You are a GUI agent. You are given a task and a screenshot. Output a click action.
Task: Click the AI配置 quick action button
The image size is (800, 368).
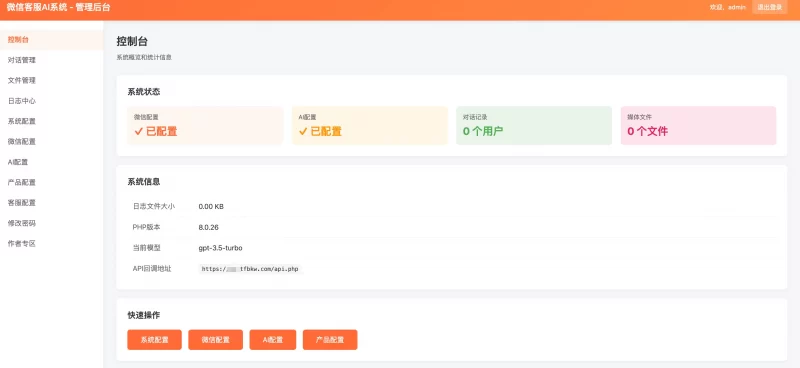273,340
